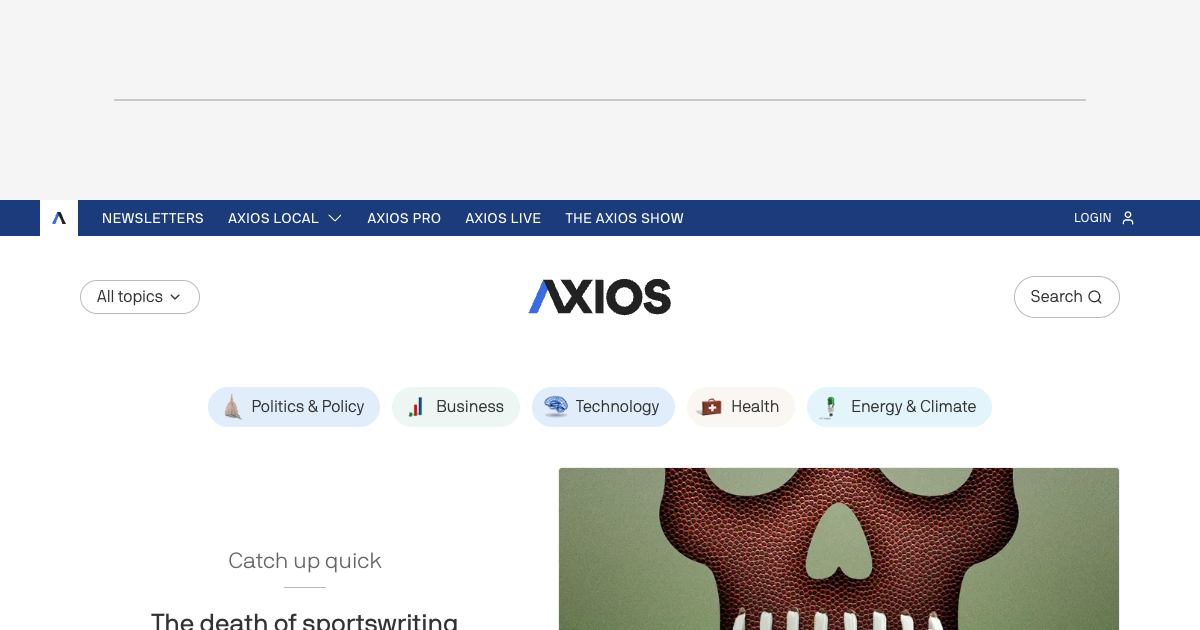This screenshot has width=1200, height=630.
Task: Select the Energy & Climate wind turbine icon
Action: point(829,406)
